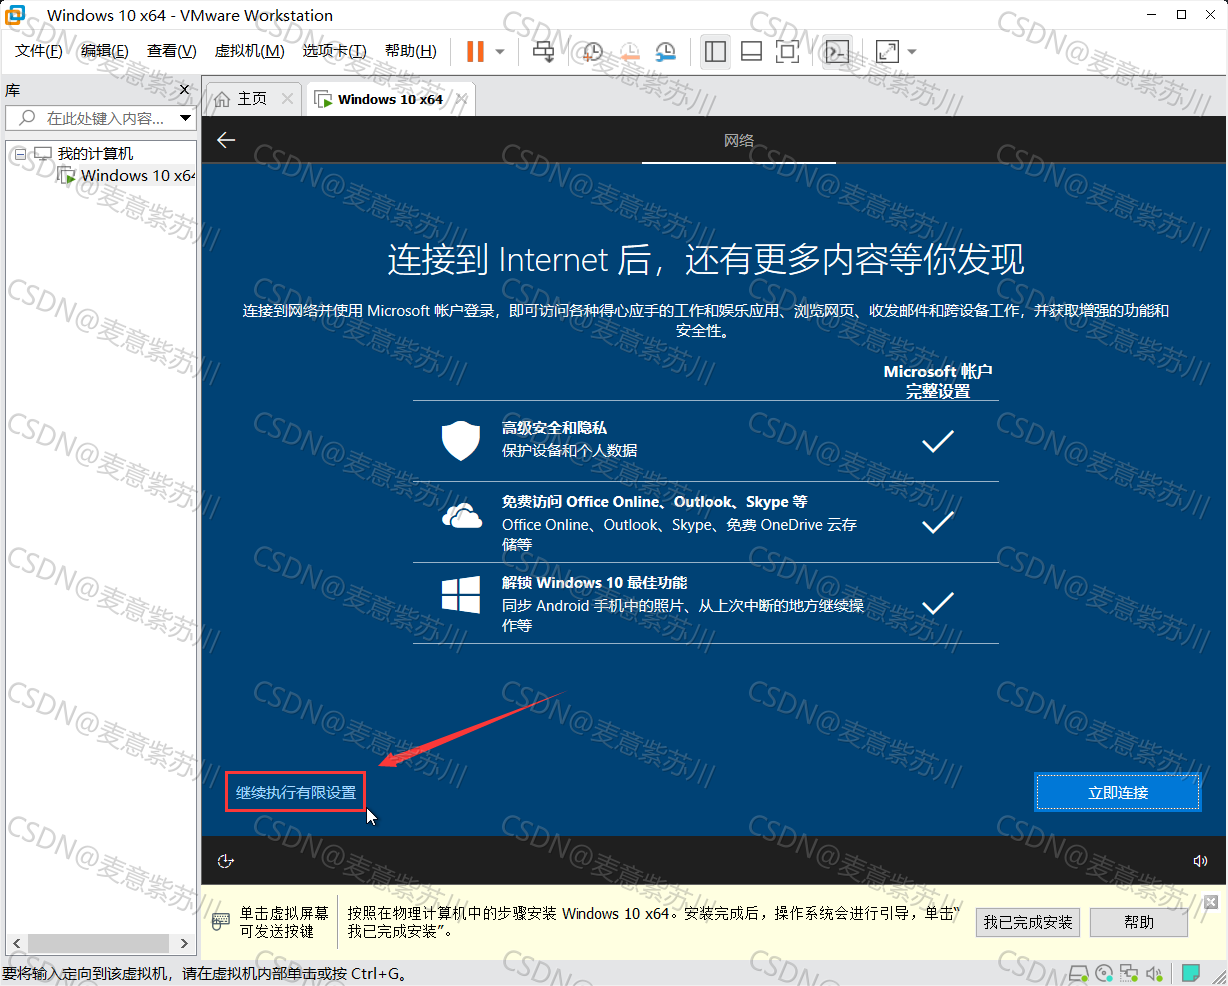Viewport: 1228px width, 986px height.
Task: Toggle the library sidebar view icon
Action: pyautogui.click(x=715, y=51)
